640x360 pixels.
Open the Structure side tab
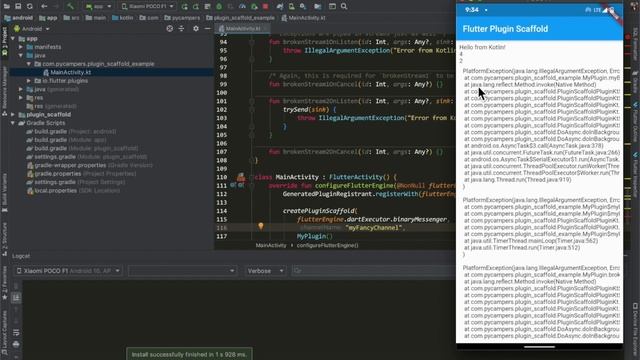[x=4, y=239]
